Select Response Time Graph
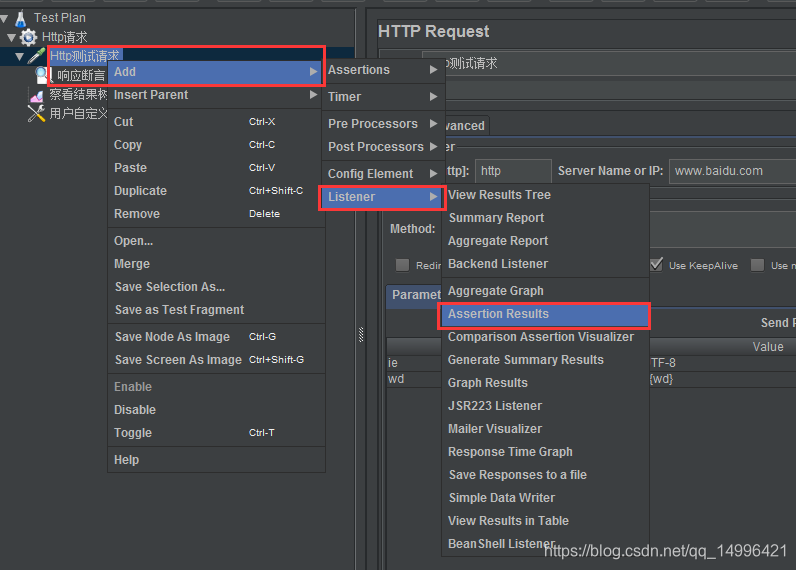796x570 pixels. (x=546, y=452)
